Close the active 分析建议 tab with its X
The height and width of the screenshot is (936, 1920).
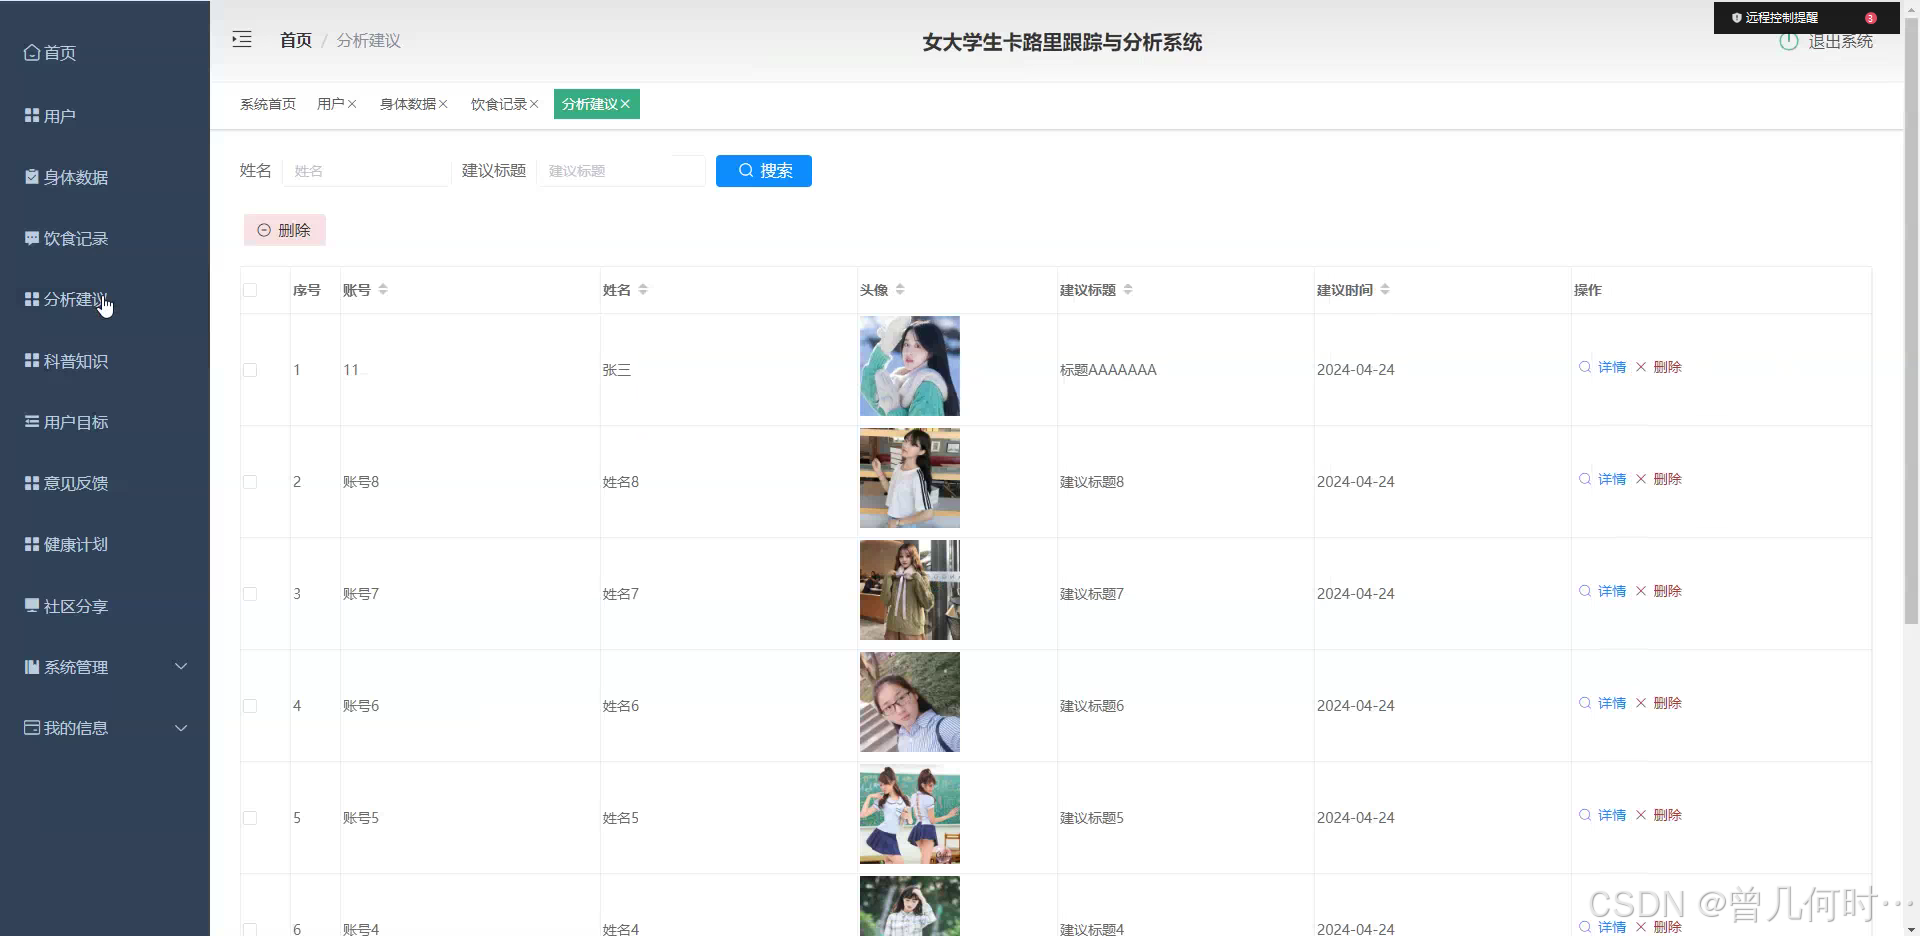(x=625, y=104)
